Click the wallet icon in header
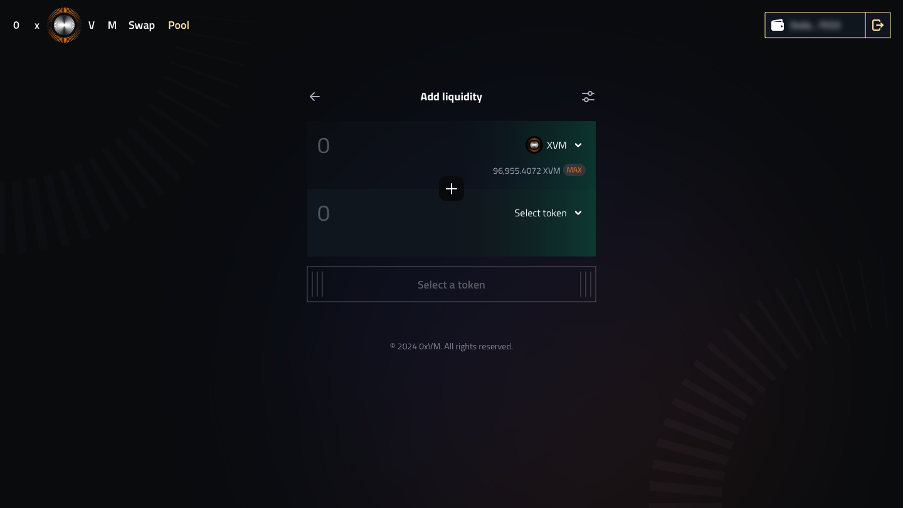904x508 pixels. pos(777,25)
